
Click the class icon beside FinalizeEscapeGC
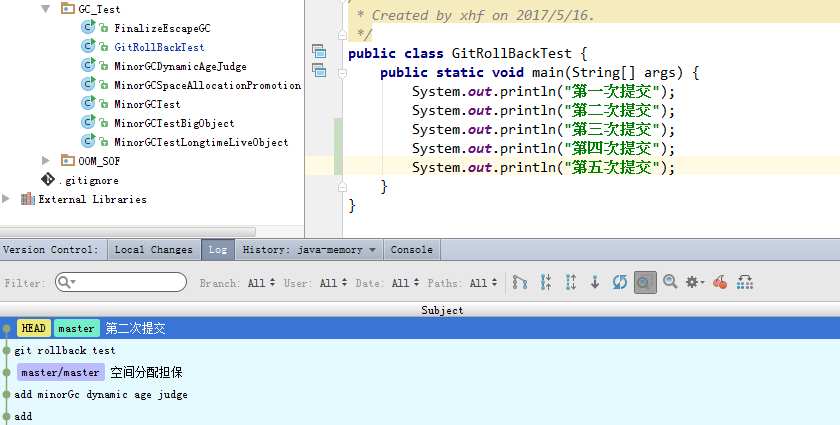88,27
